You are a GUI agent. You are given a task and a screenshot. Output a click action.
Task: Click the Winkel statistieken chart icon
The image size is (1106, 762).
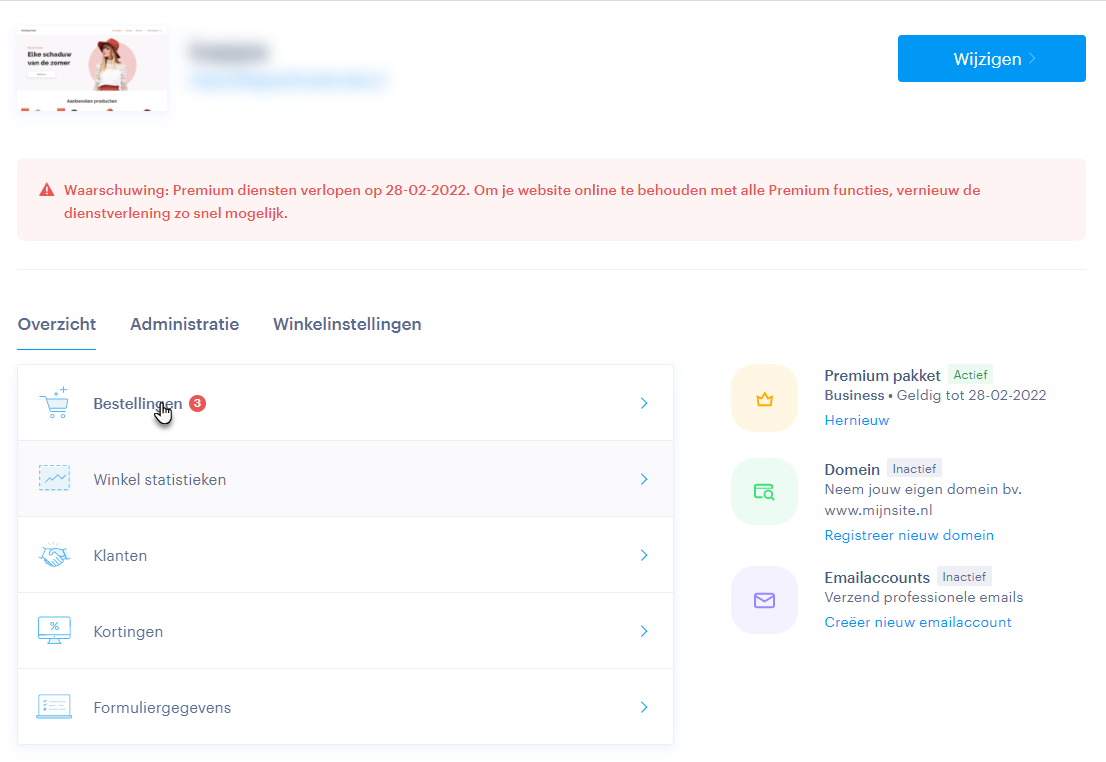[x=54, y=479]
